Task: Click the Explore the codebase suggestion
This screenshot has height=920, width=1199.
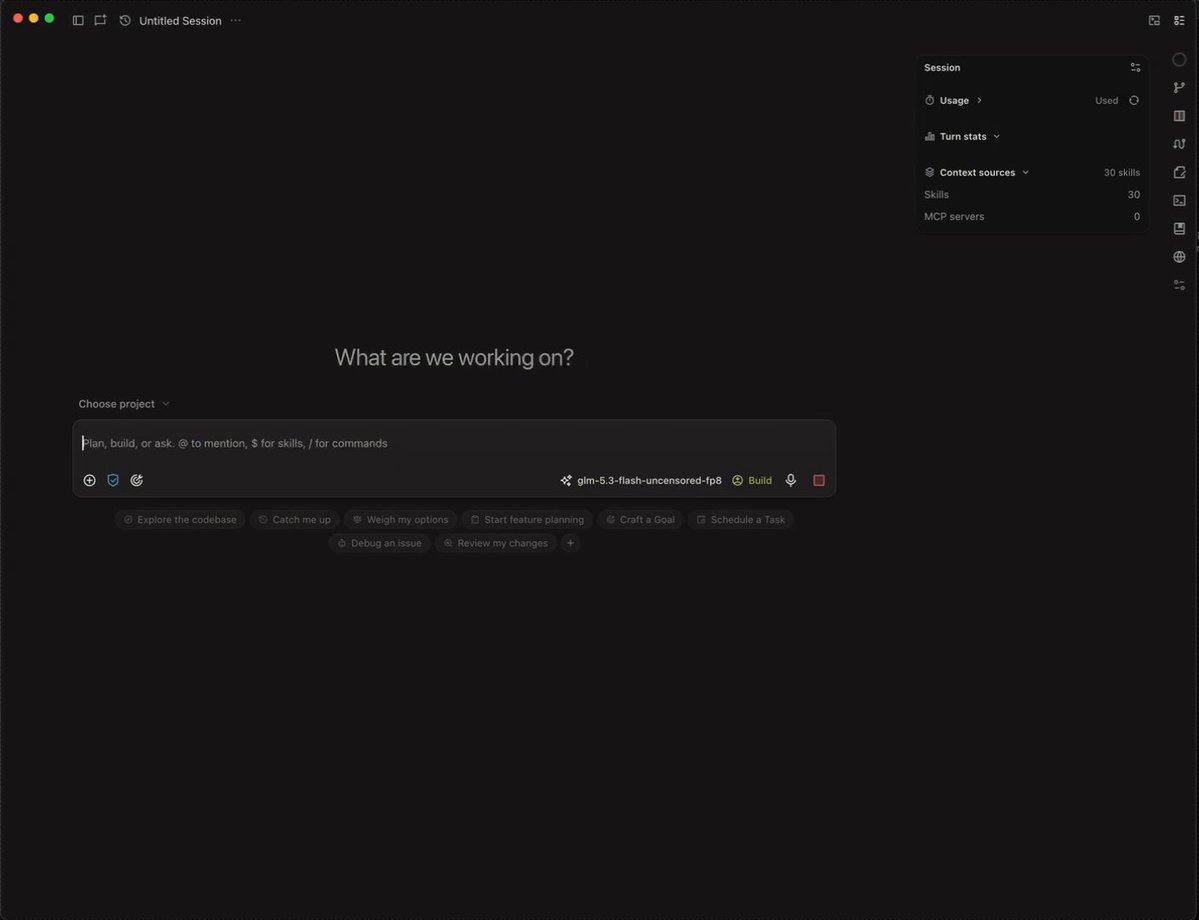Action: click(180, 519)
